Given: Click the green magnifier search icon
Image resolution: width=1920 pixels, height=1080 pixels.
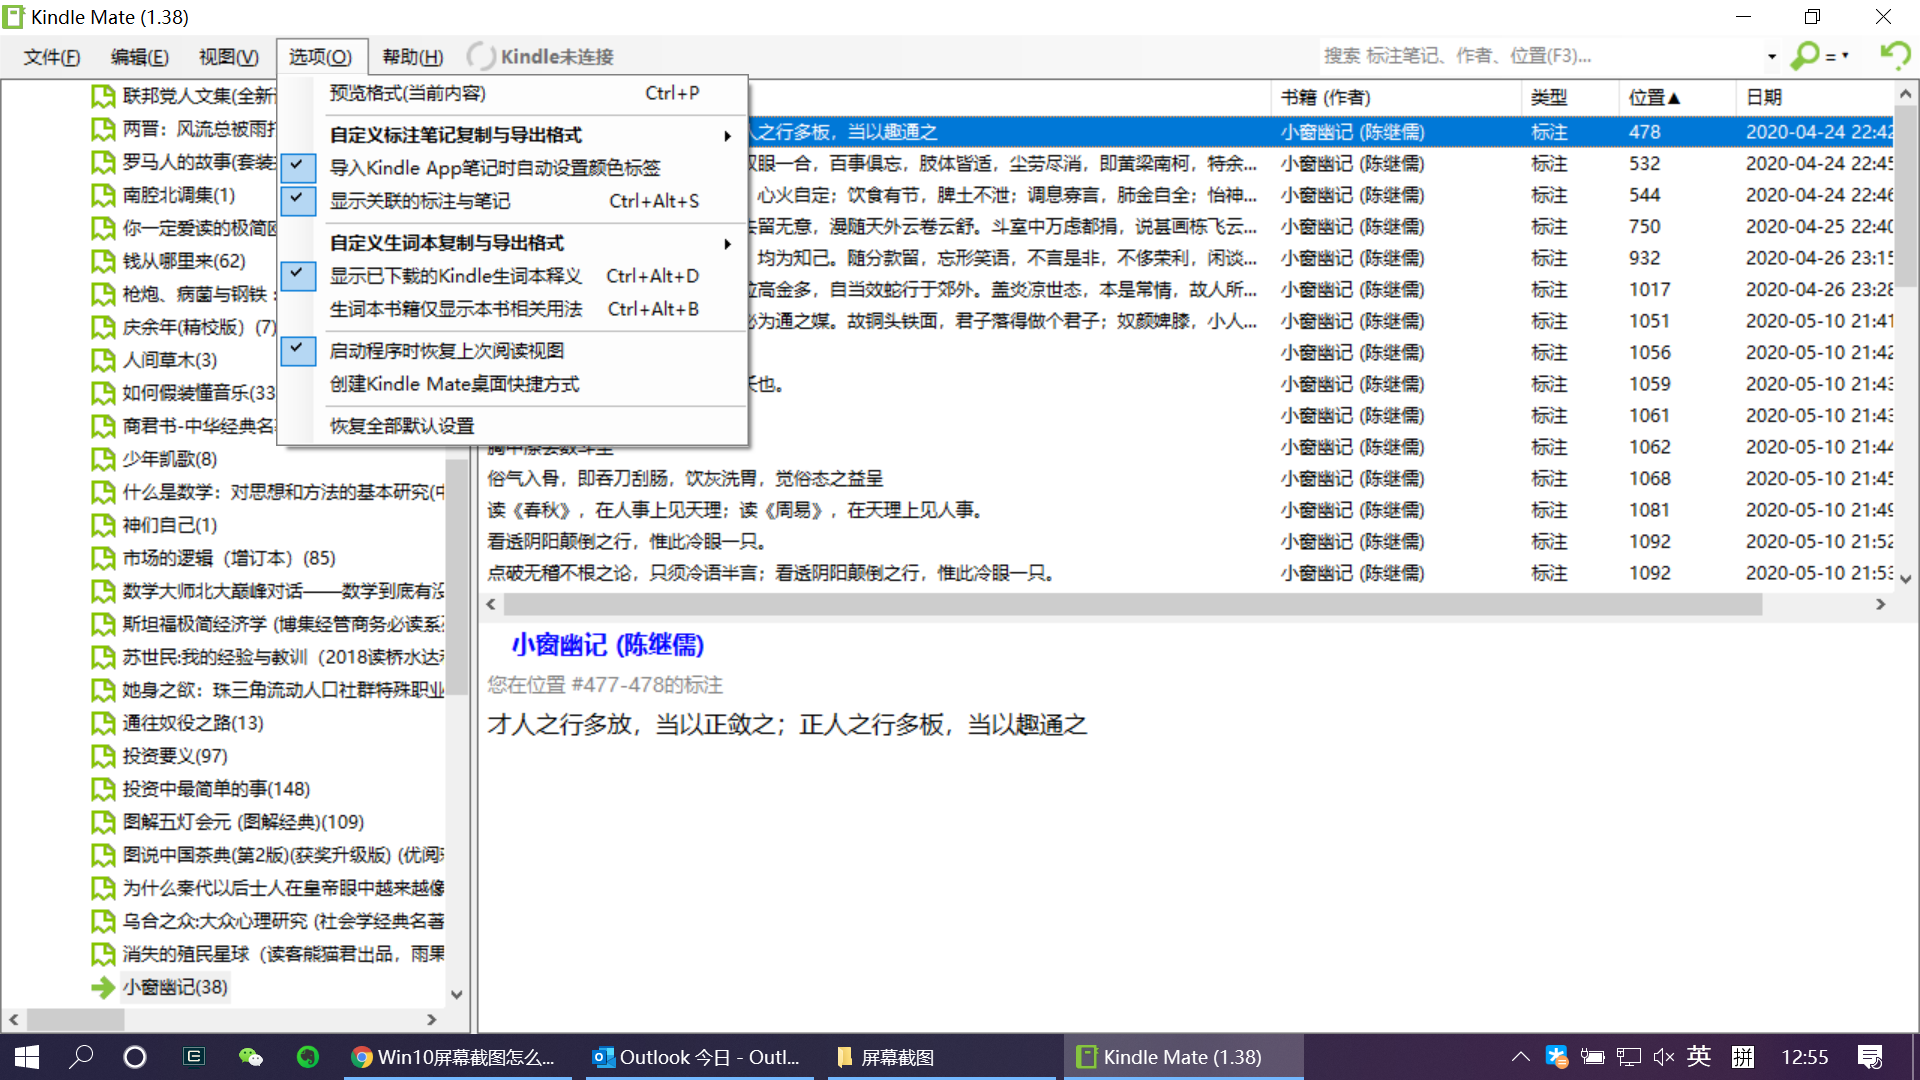Looking at the screenshot, I should click(1805, 55).
